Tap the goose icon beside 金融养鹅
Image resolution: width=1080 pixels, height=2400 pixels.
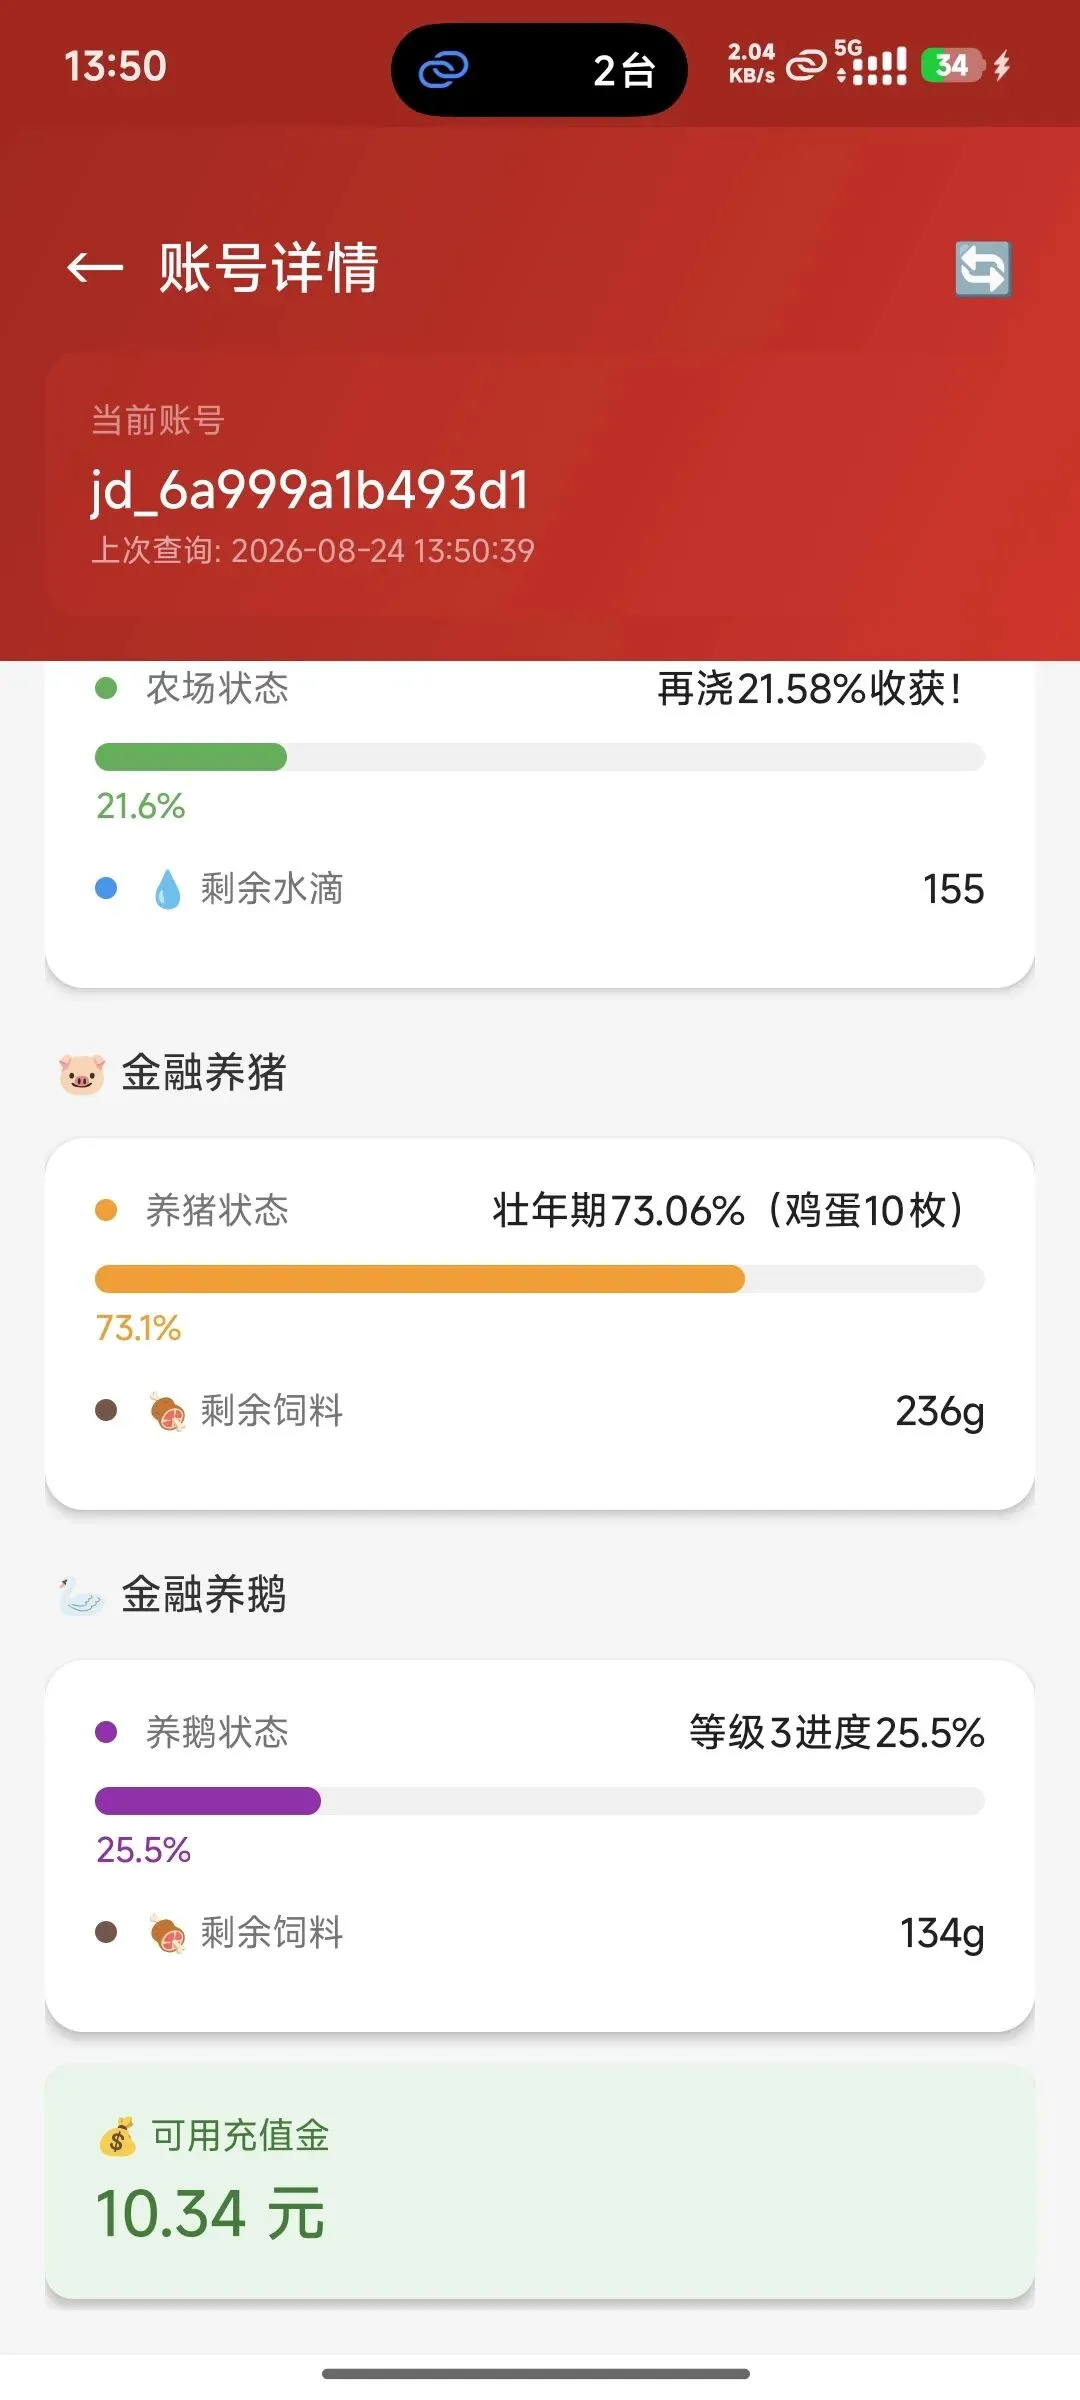click(x=81, y=1595)
